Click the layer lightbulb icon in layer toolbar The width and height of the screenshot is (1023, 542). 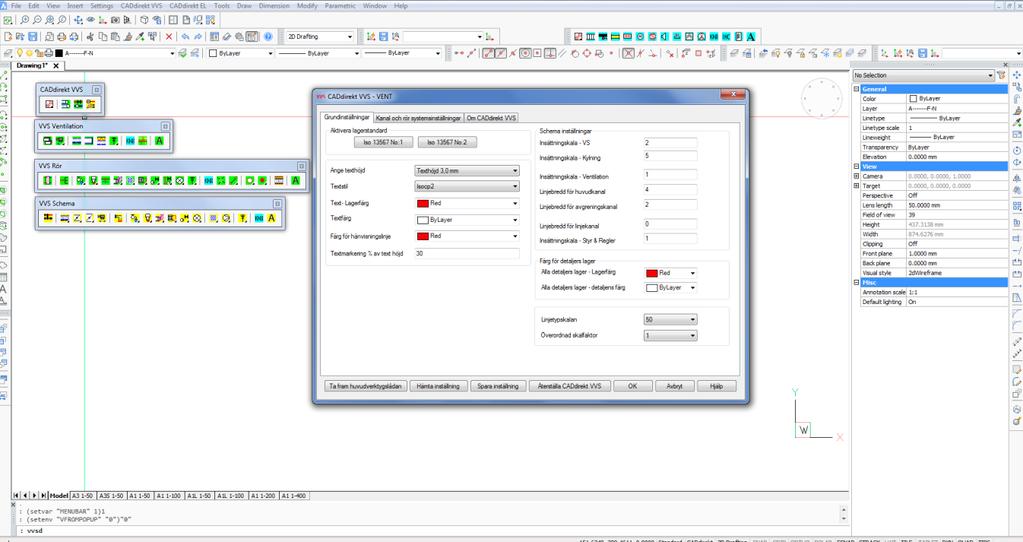pyautogui.click(x=20, y=53)
